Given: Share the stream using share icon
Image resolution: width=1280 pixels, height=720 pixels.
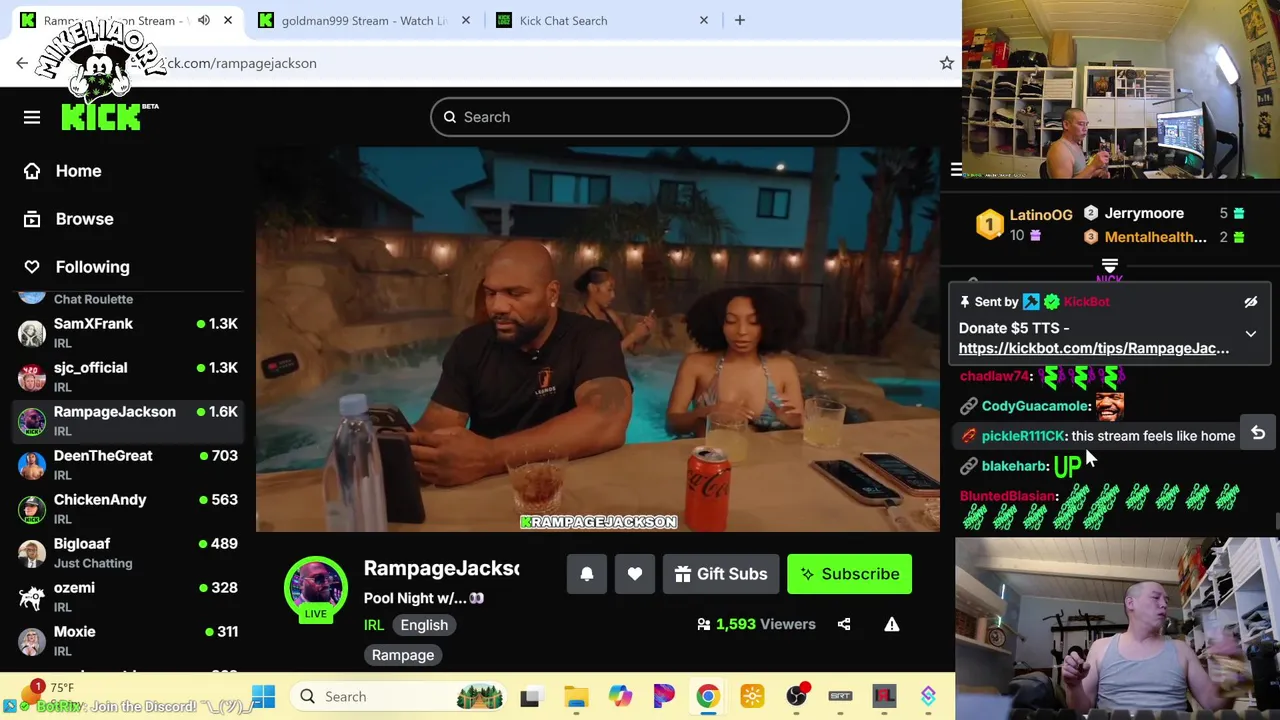Looking at the screenshot, I should tap(844, 624).
